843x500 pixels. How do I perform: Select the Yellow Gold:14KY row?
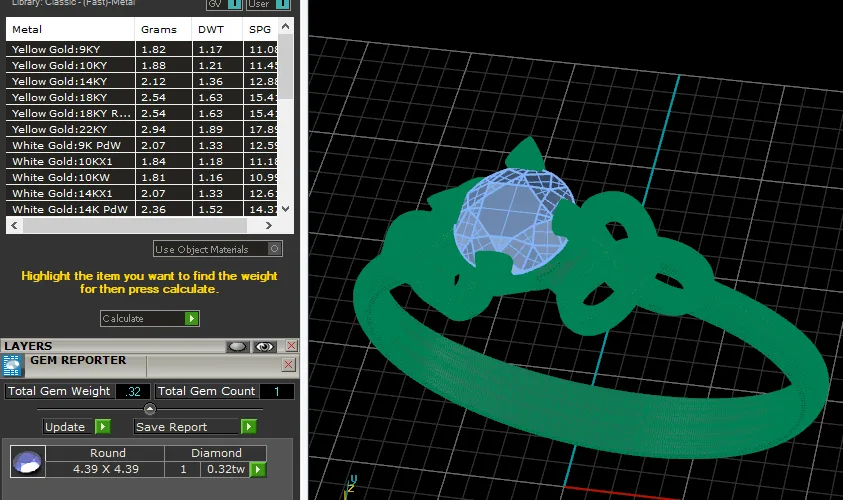pos(142,81)
